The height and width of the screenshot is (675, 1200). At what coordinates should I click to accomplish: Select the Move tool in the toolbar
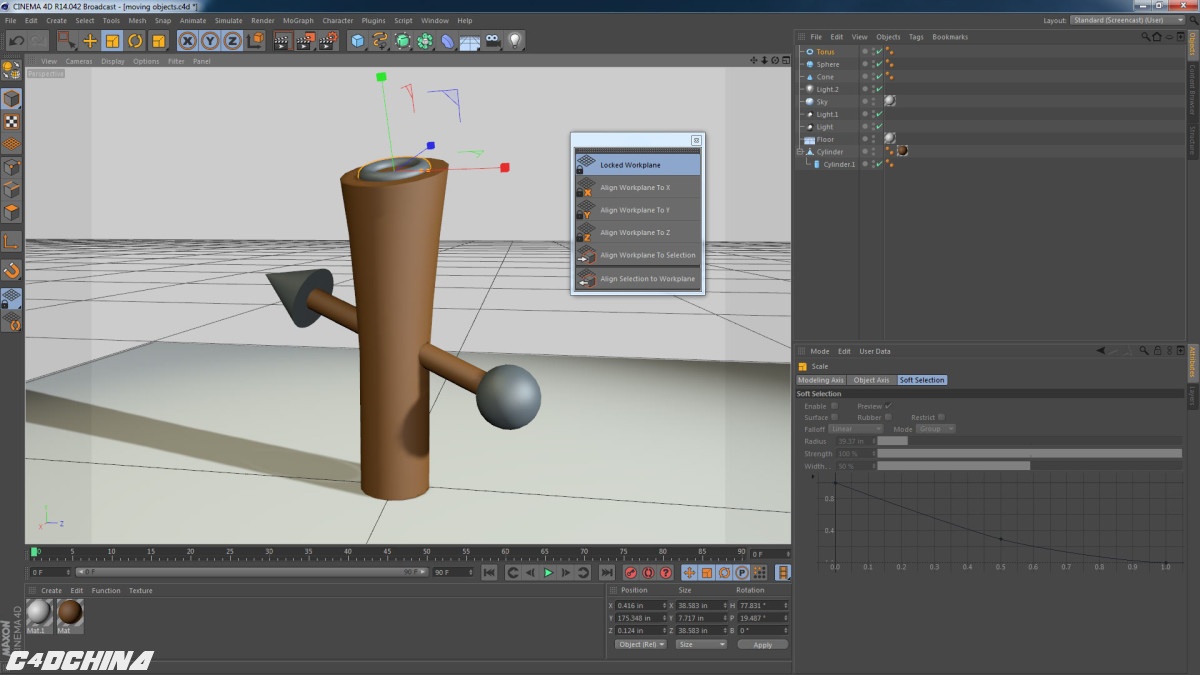pos(89,41)
